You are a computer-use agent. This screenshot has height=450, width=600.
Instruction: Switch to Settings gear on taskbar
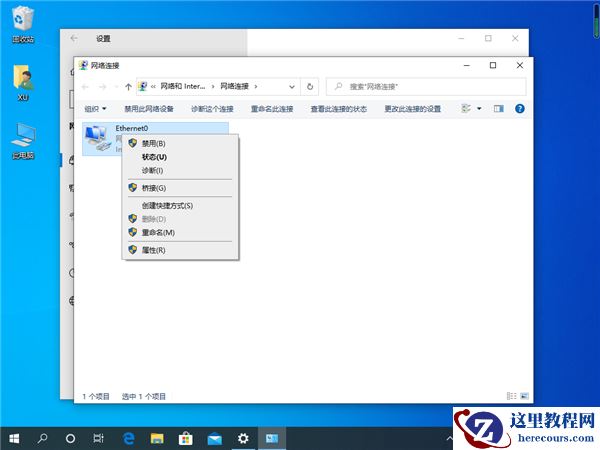point(243,438)
